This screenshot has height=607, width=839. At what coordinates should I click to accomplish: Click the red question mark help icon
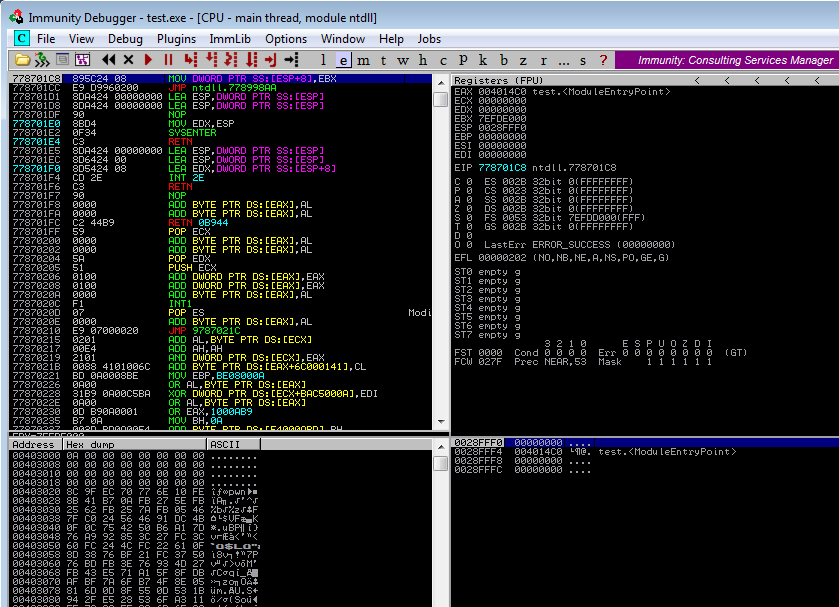602,60
